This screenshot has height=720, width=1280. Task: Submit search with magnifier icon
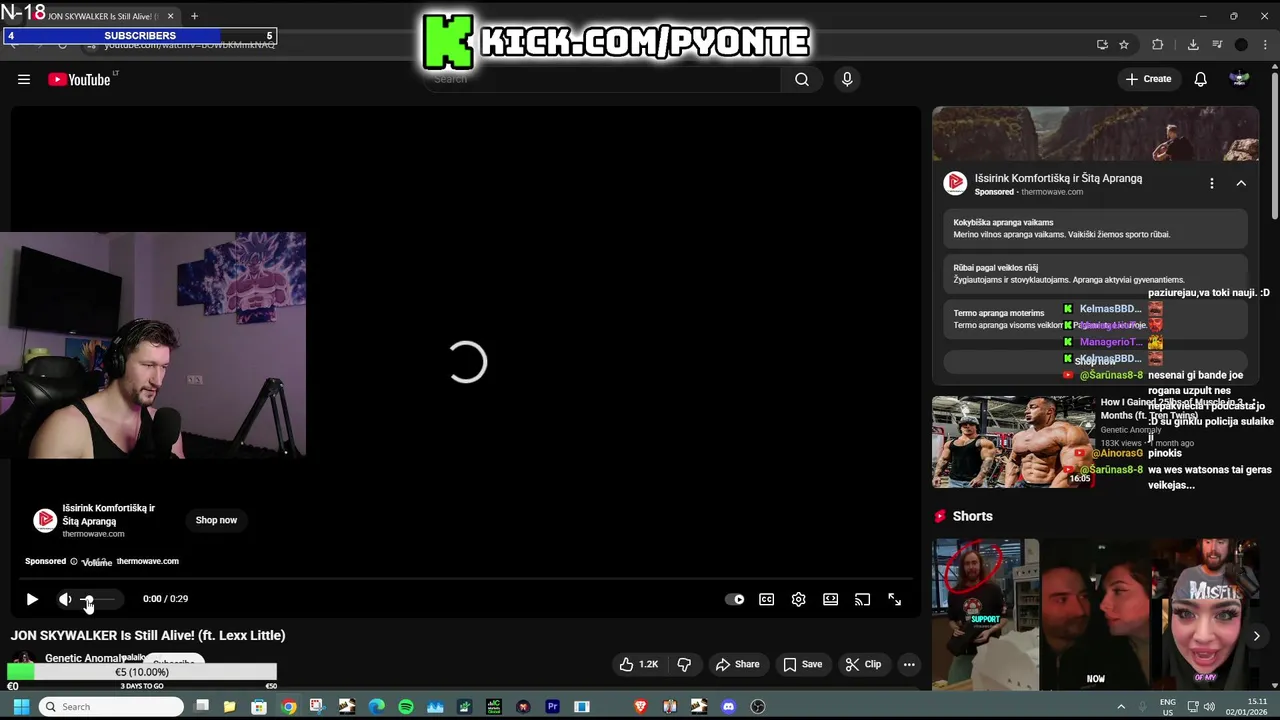[x=802, y=79]
